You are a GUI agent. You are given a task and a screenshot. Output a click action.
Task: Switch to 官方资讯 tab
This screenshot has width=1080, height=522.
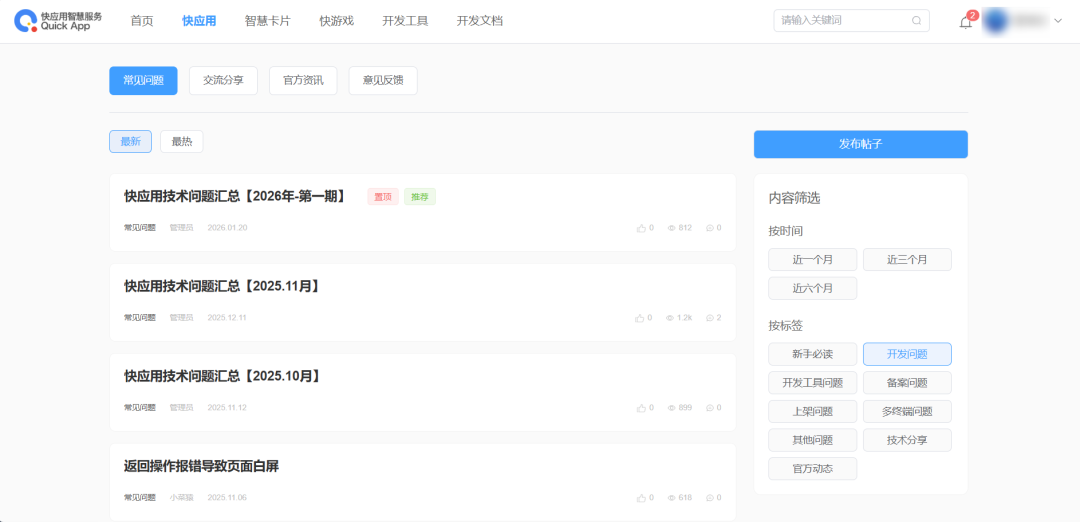pos(303,81)
